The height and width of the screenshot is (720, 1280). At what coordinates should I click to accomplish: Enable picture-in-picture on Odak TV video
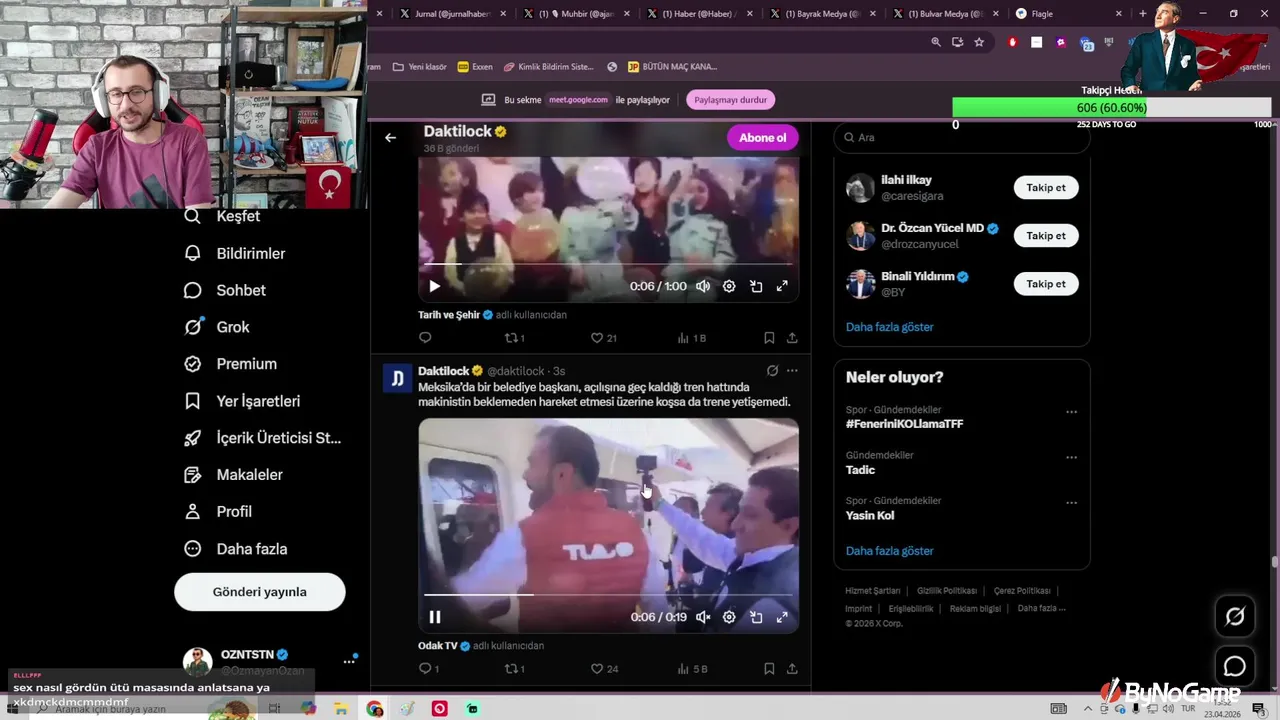tap(756, 617)
